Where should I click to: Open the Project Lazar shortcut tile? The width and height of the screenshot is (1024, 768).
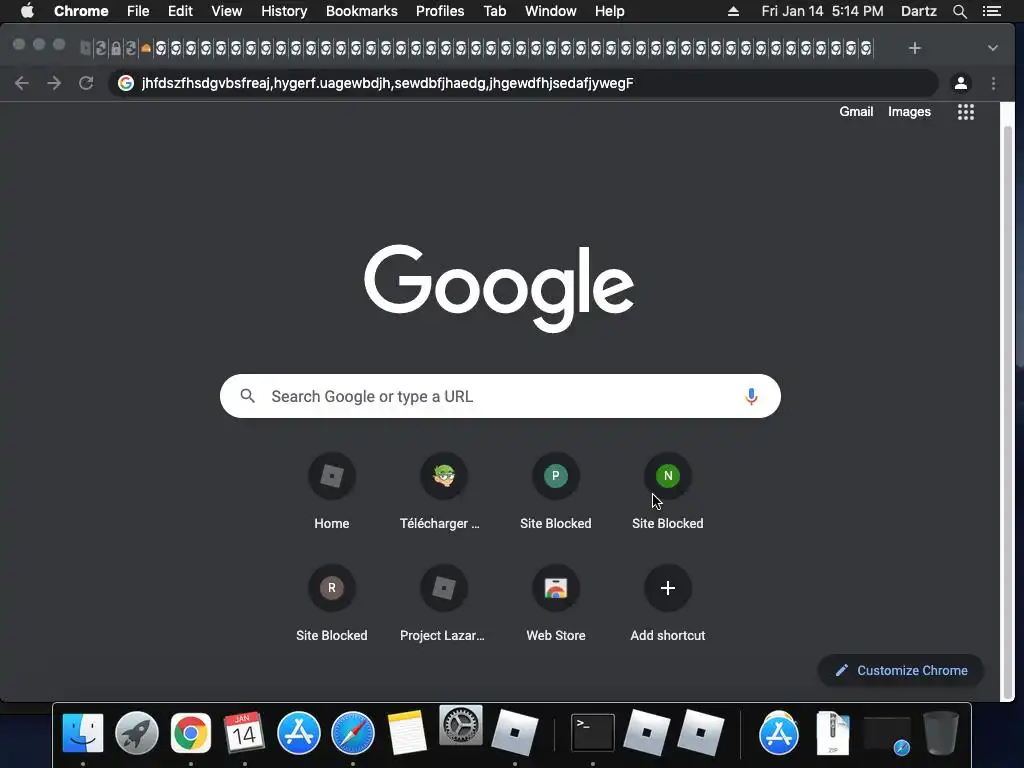click(x=443, y=604)
